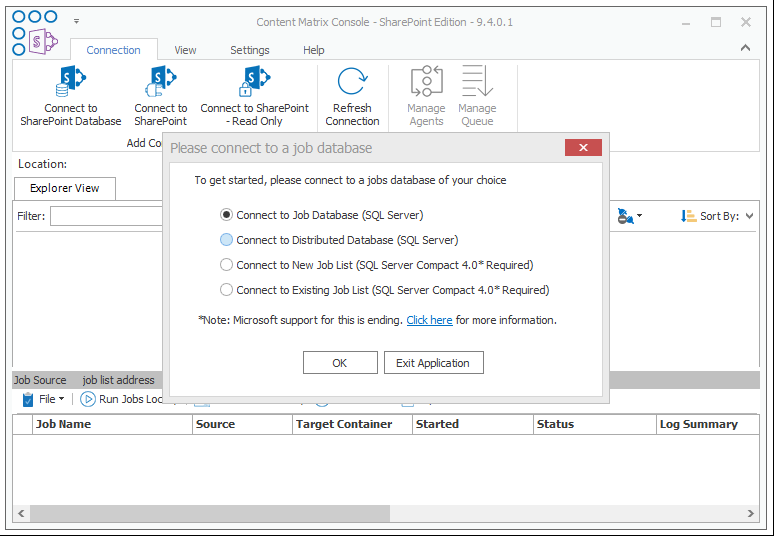Switch to the Settings ribbon tab
Viewport: 774px width, 536px height.
click(250, 50)
